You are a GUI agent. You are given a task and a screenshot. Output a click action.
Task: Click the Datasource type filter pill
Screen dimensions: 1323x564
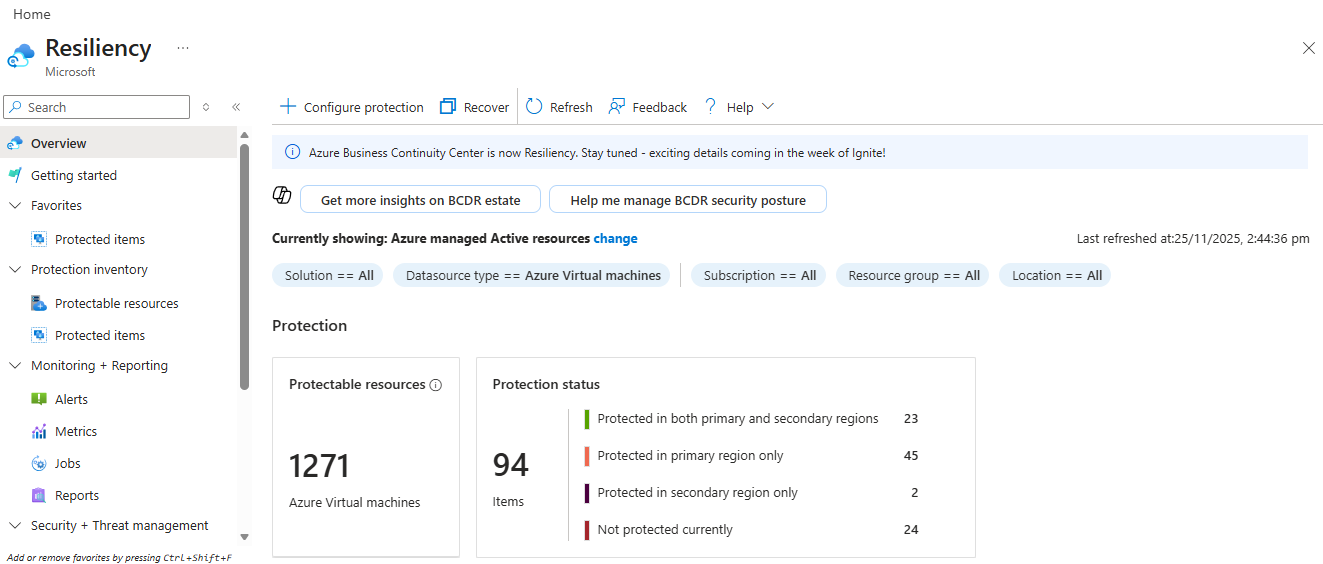pyautogui.click(x=533, y=276)
